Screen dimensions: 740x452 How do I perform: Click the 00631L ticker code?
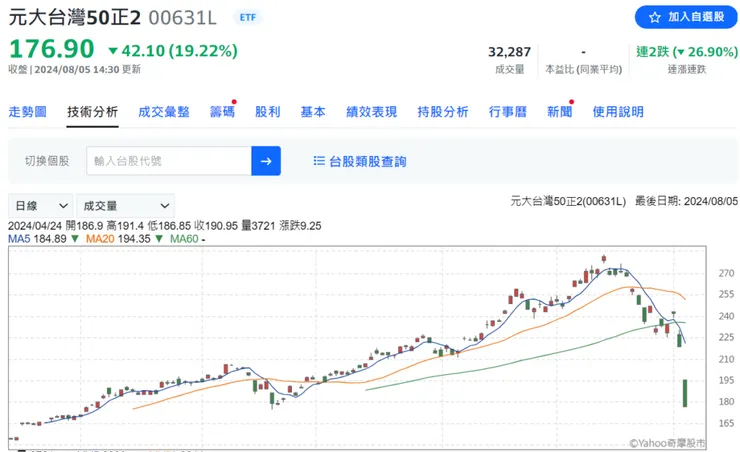(x=182, y=18)
